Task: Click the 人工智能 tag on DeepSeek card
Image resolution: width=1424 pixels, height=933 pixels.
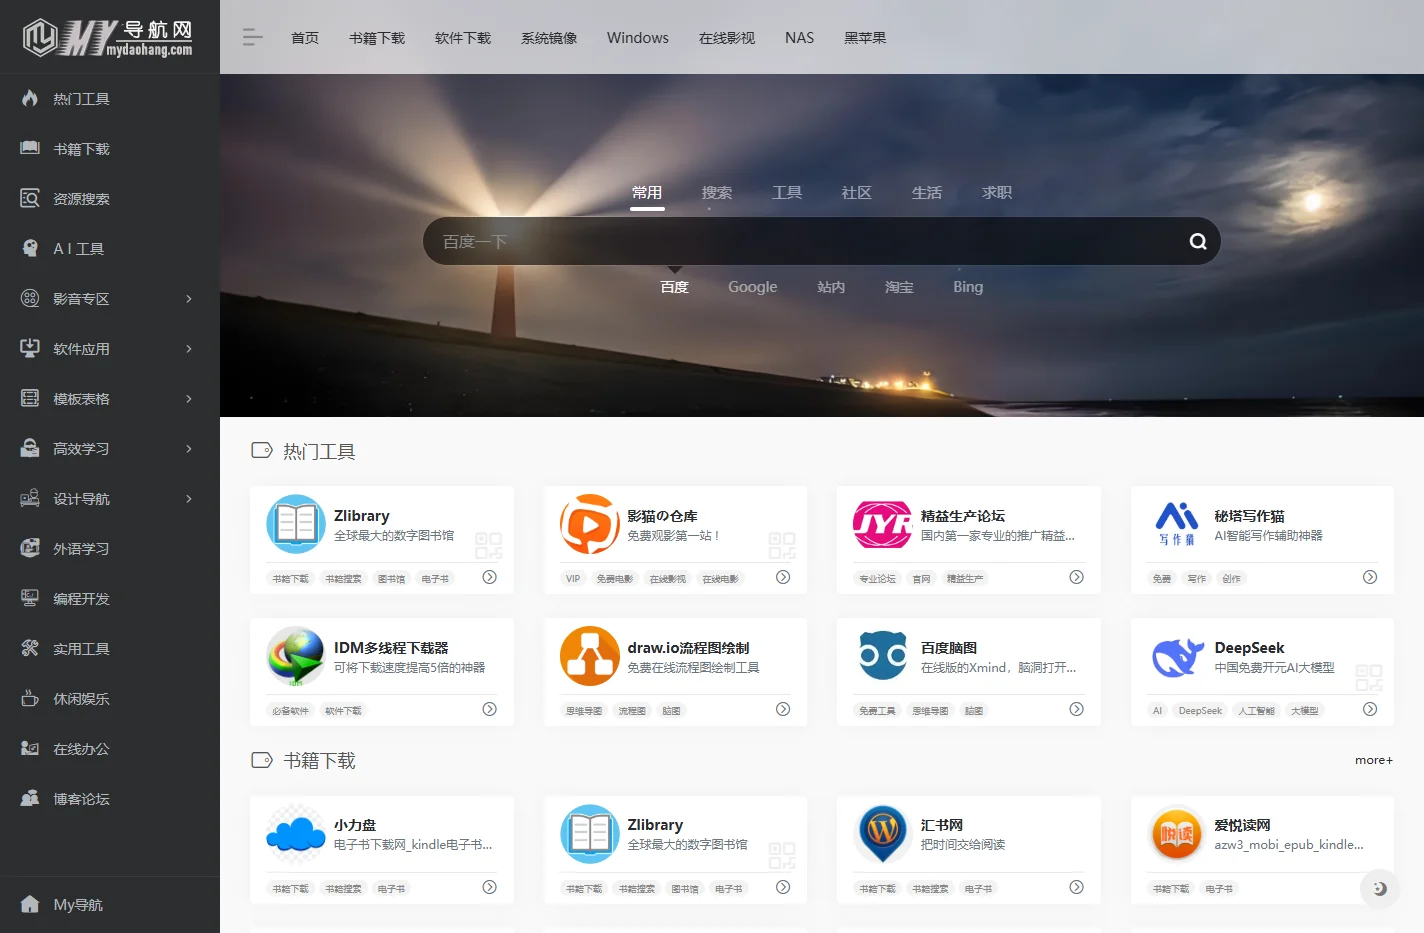Action: pos(1257,711)
